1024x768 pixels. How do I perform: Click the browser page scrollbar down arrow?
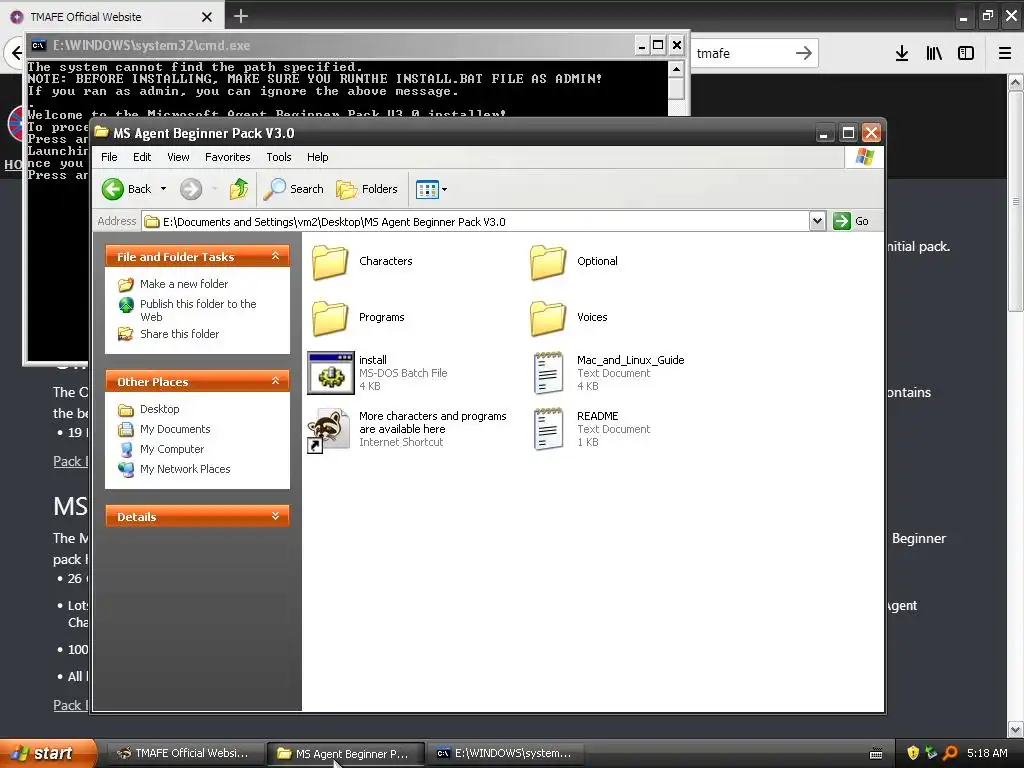1016,729
